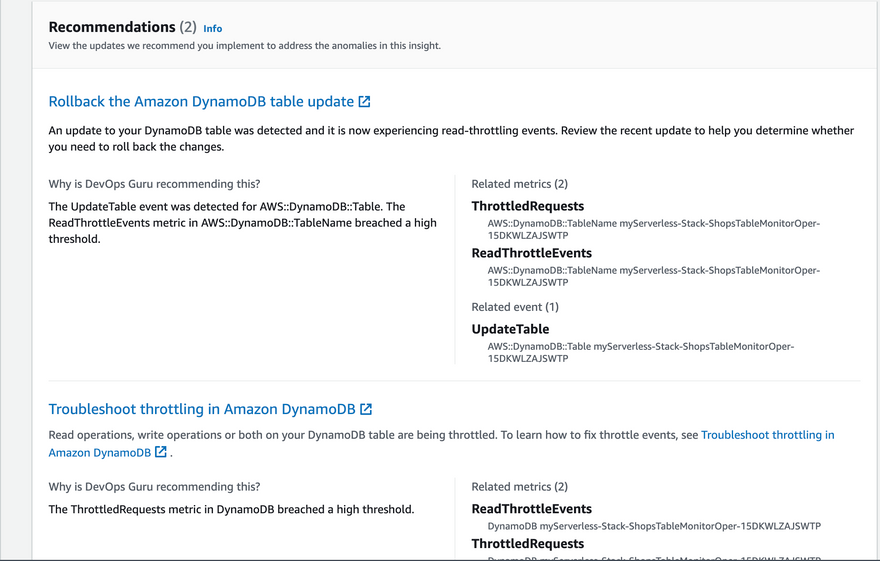This screenshot has height=561, width=880.
Task: Select the UpdateTable related event
Action: [x=510, y=329]
